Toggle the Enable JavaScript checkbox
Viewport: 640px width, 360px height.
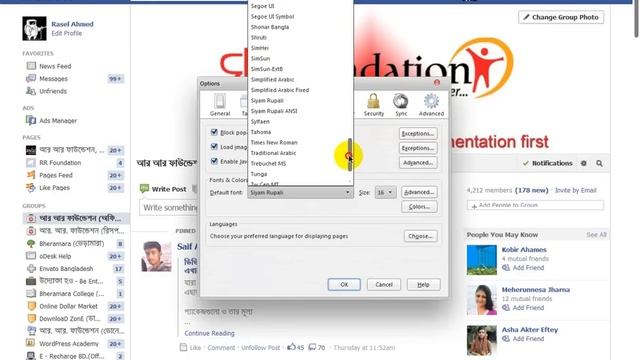coord(214,161)
